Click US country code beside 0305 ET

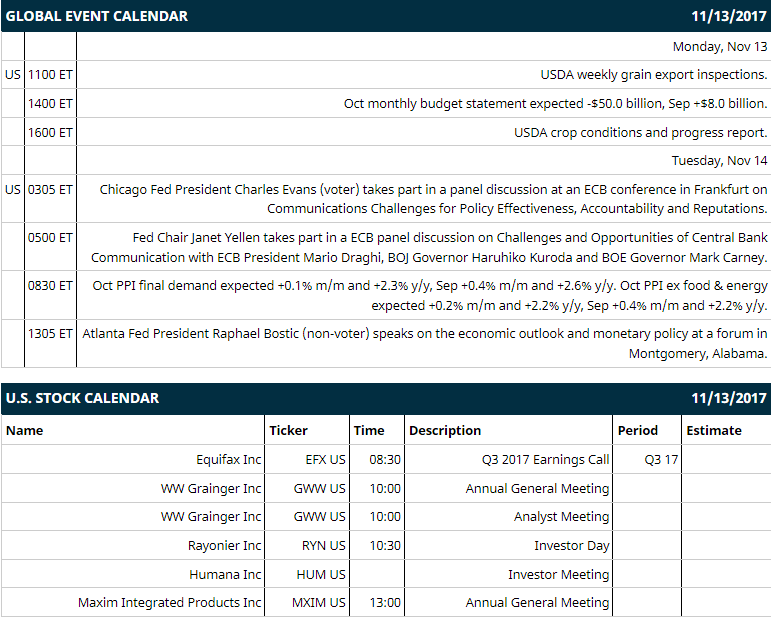point(13,190)
